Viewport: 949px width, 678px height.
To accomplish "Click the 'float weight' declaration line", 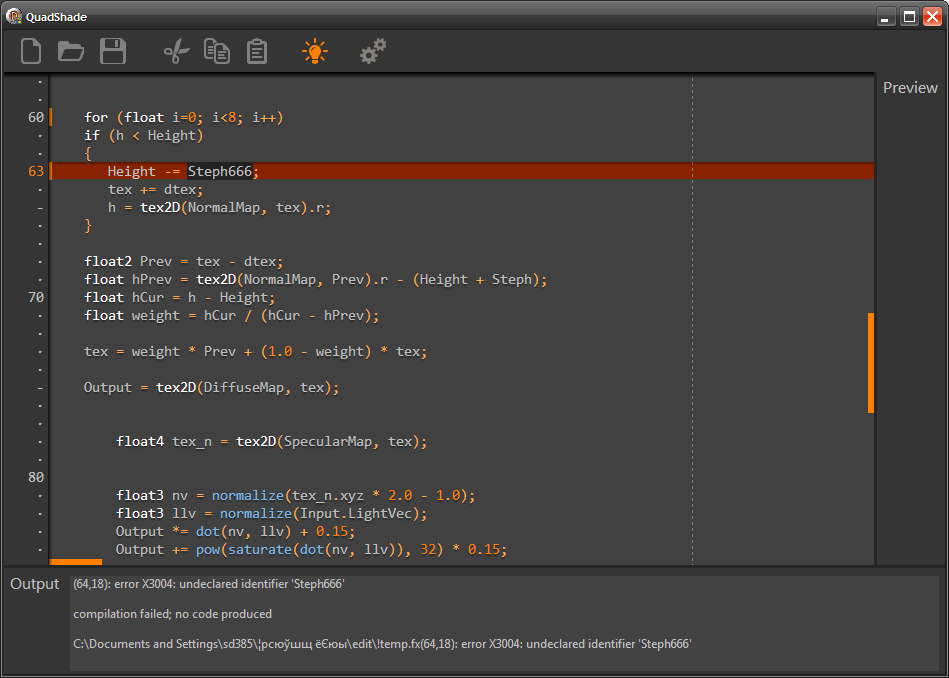I will (x=232, y=315).
